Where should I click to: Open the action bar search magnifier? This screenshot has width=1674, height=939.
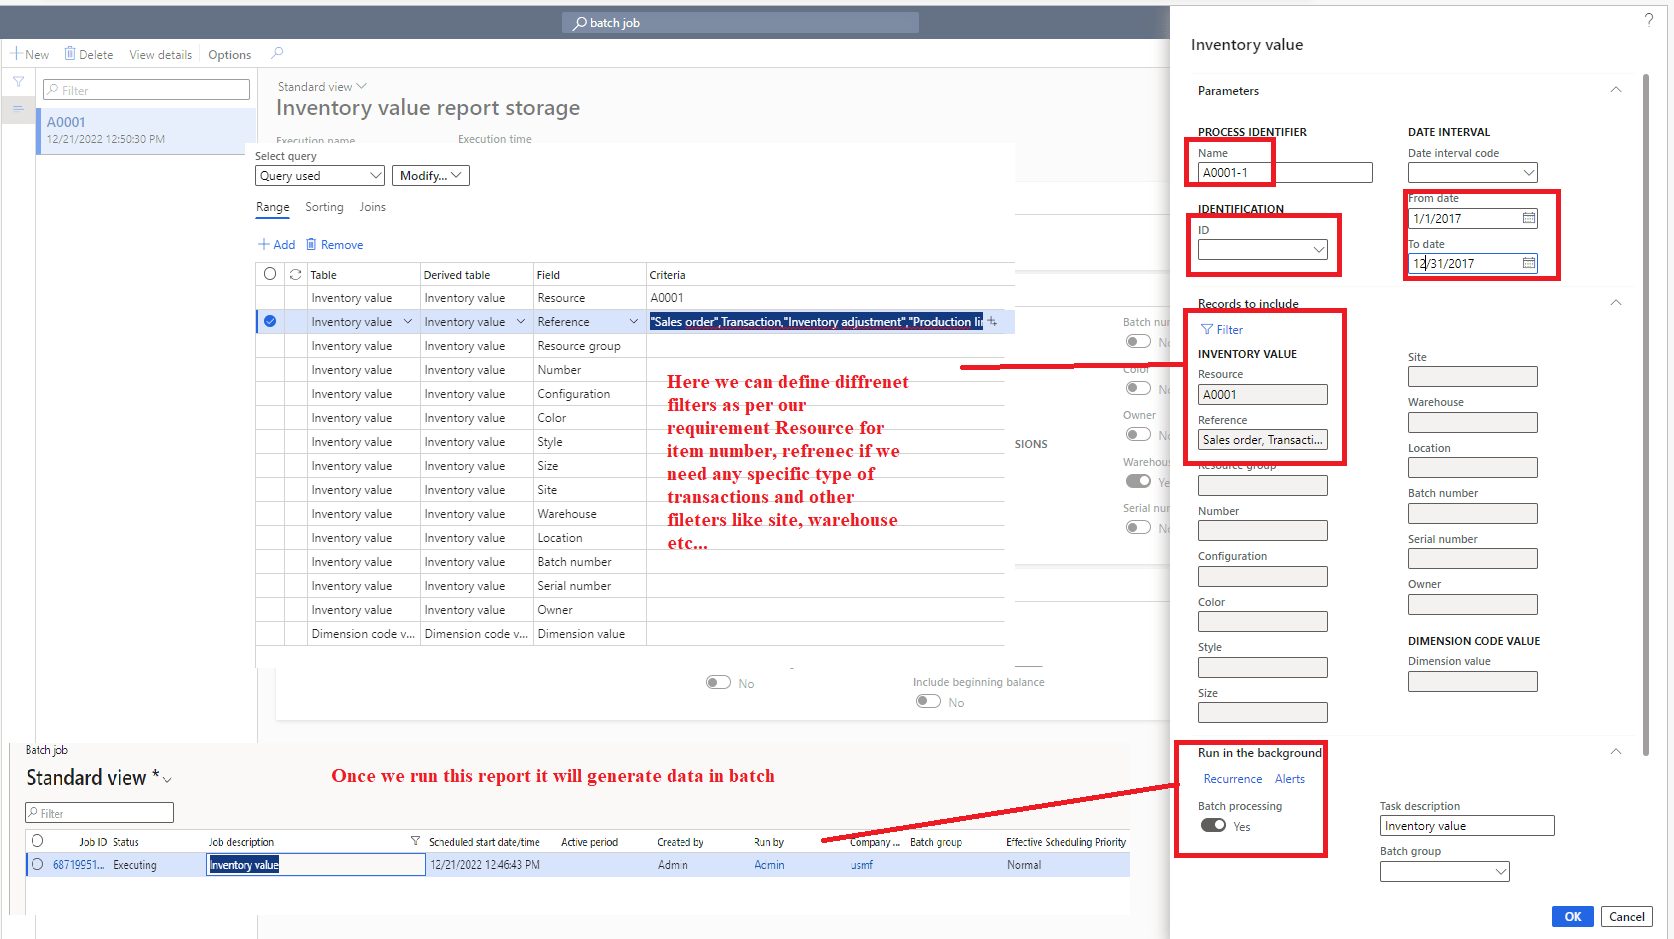point(277,53)
